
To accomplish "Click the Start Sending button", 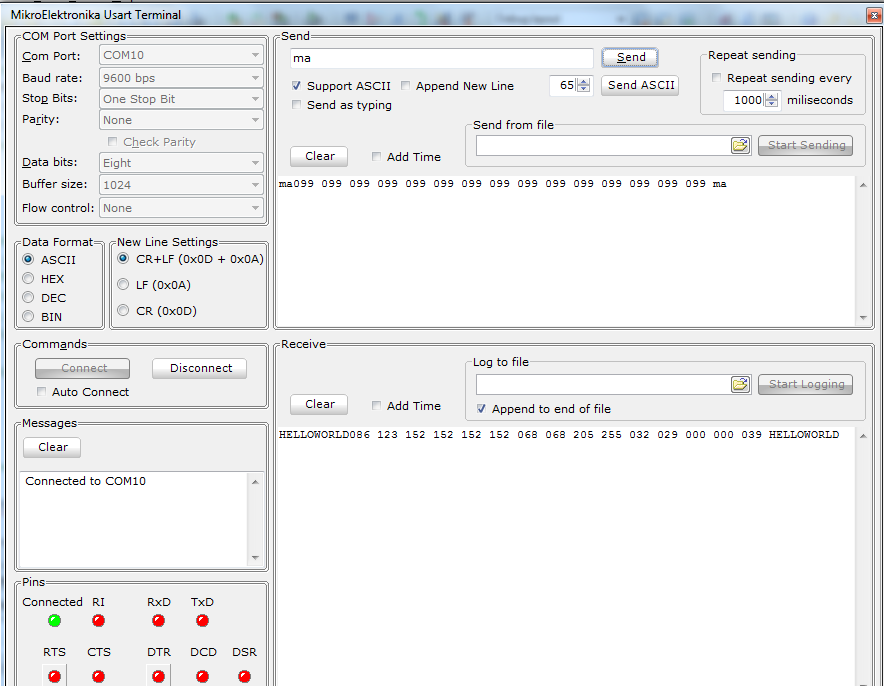I will 806,145.
